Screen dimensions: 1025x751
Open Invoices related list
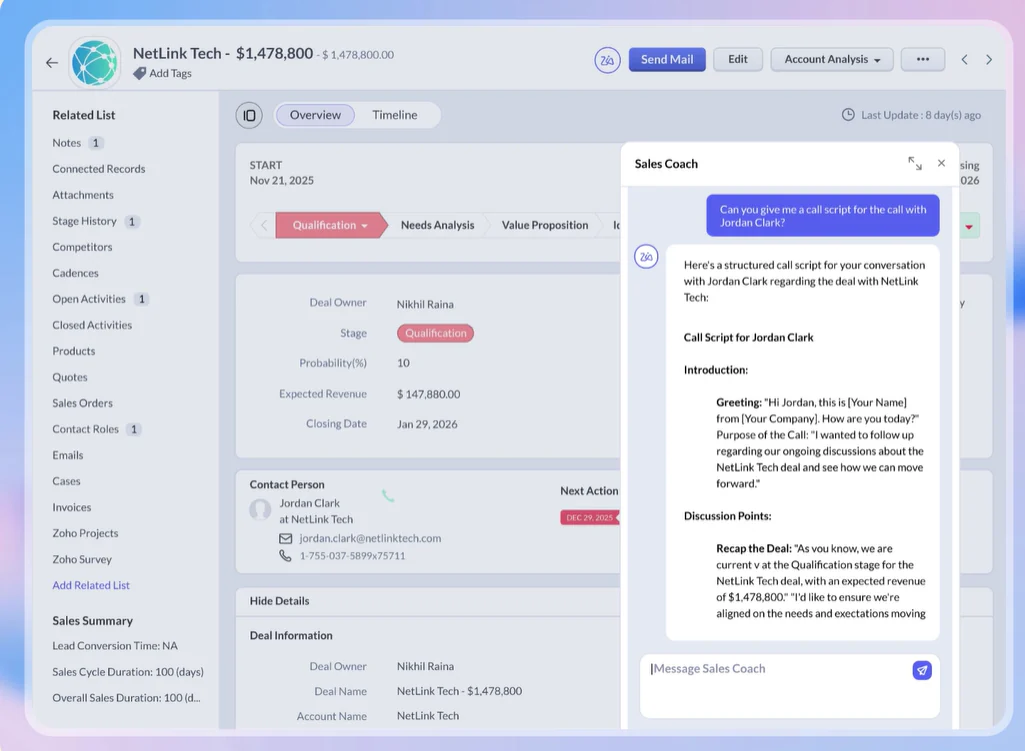point(72,507)
